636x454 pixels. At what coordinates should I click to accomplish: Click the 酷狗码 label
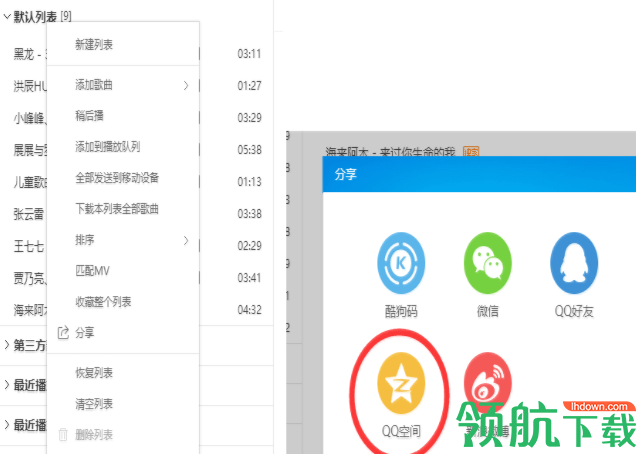[401, 311]
